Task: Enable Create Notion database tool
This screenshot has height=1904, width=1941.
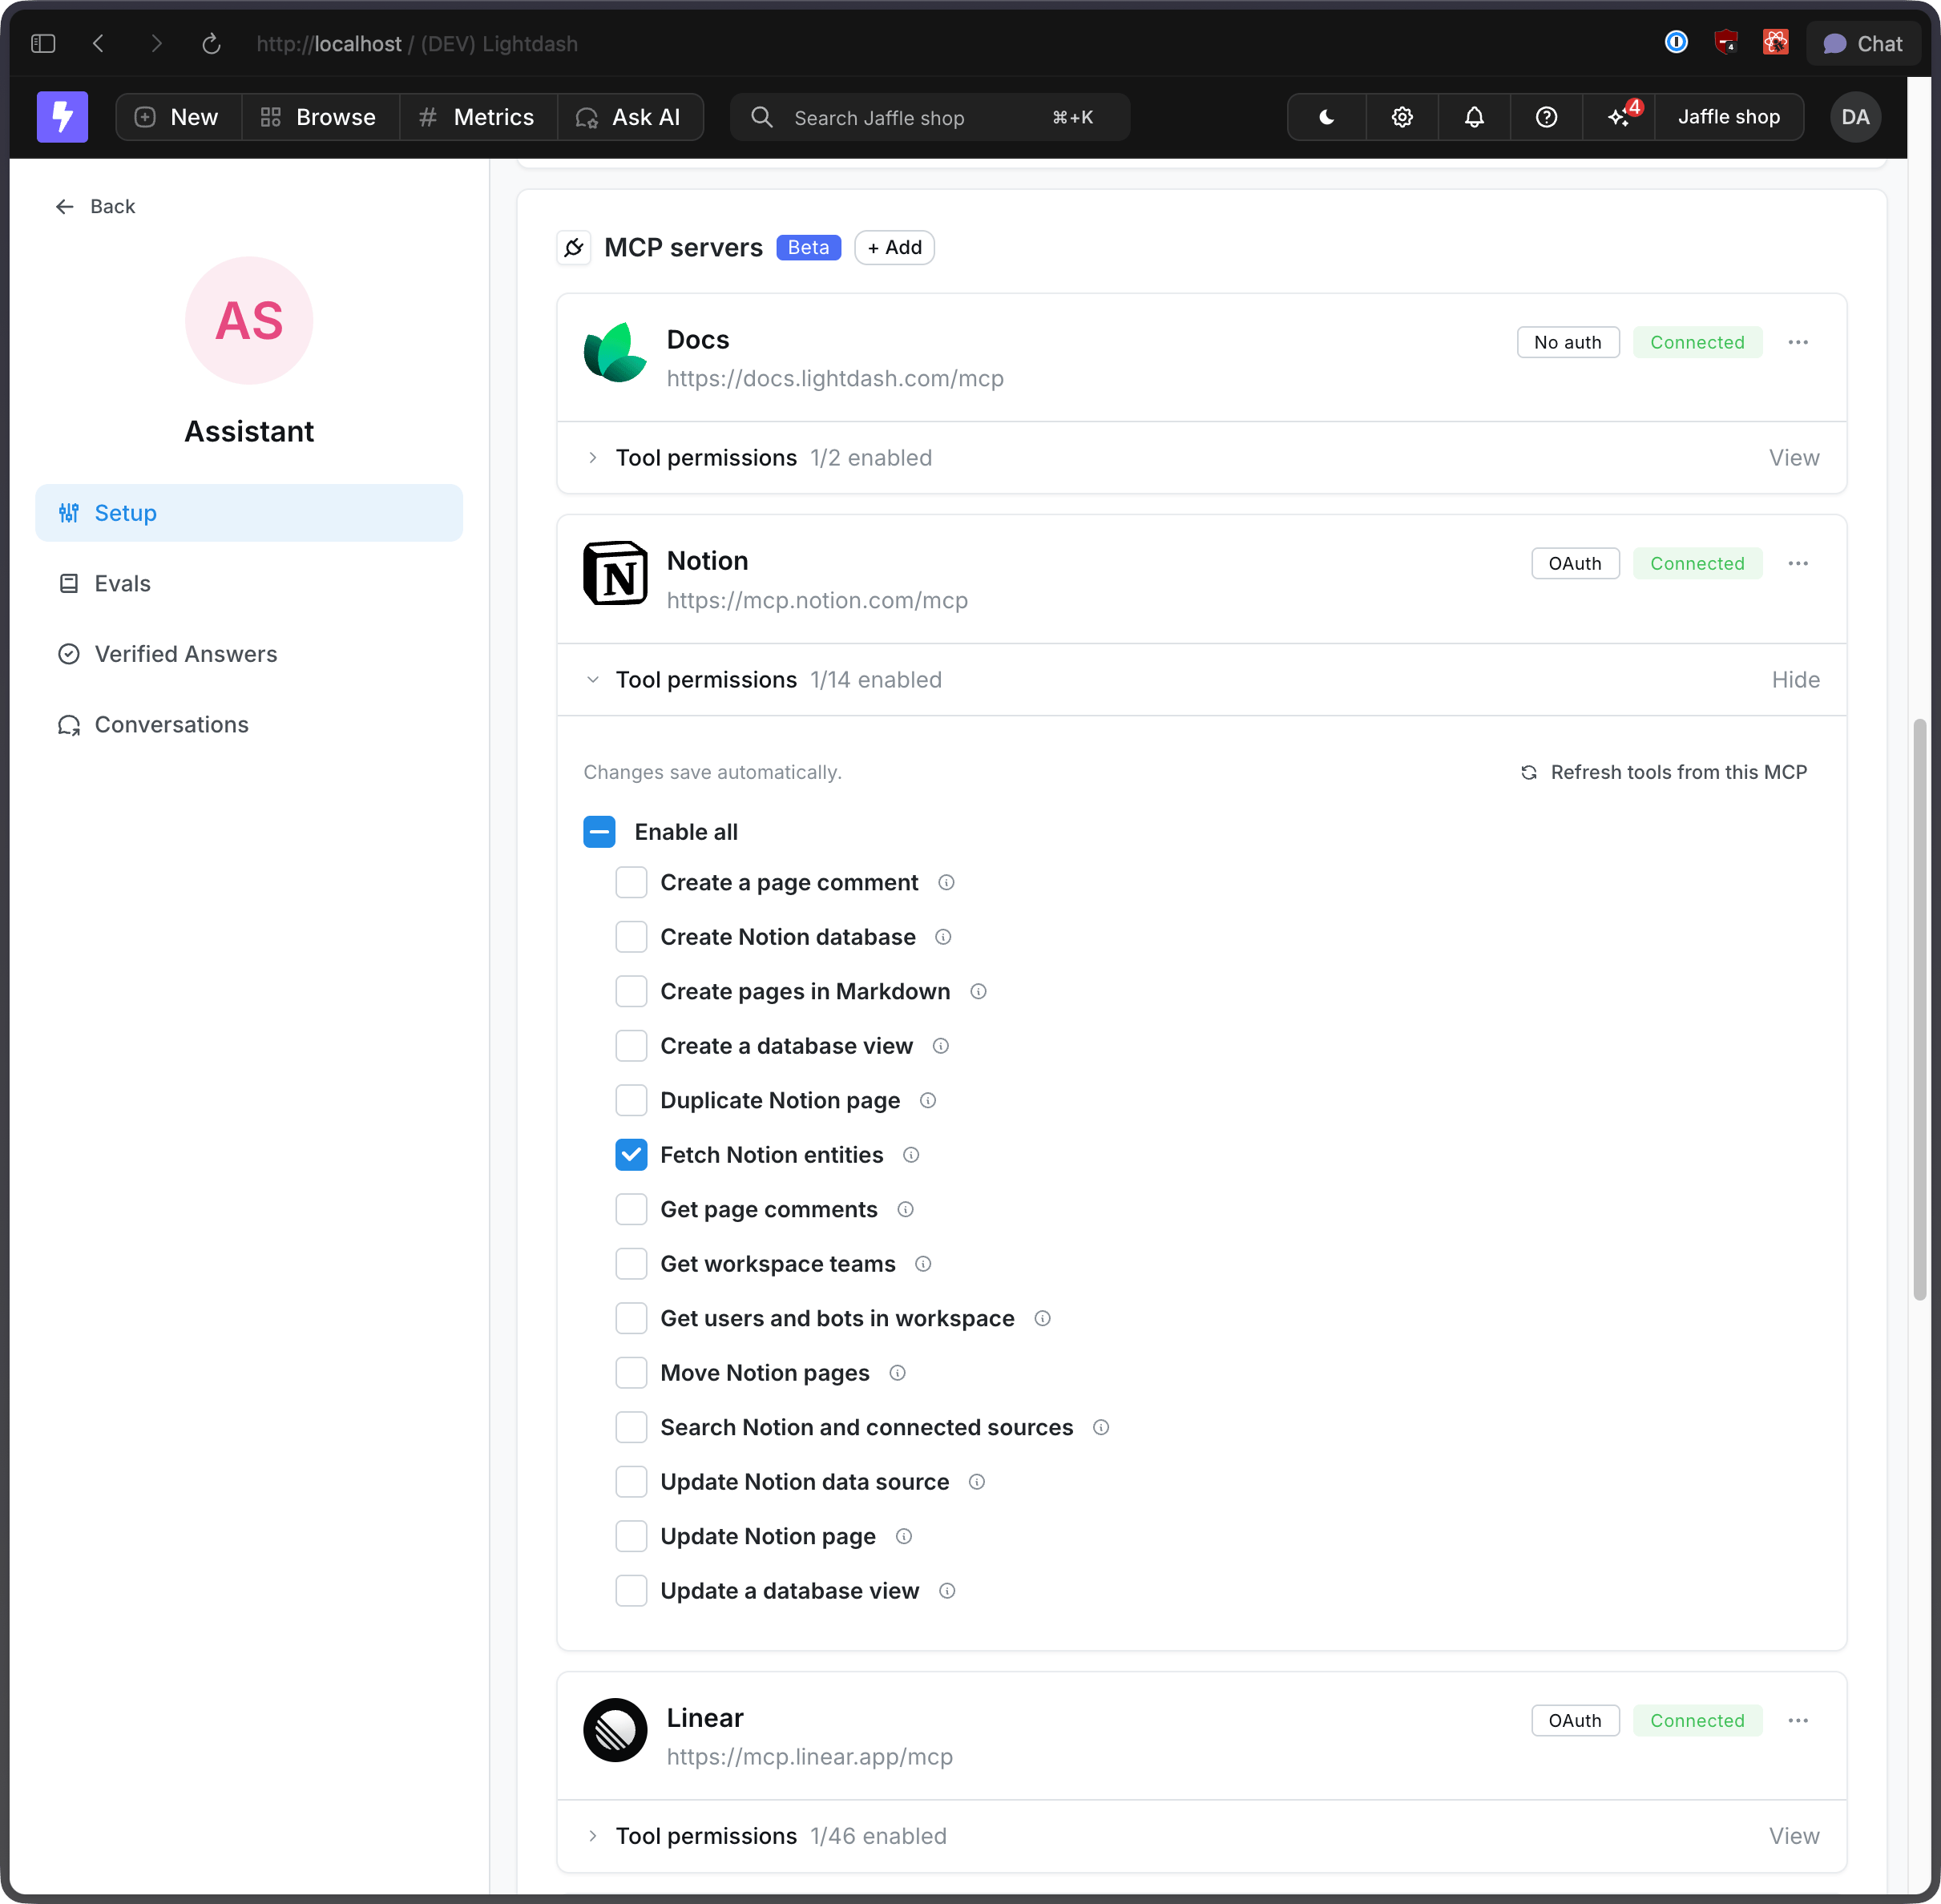Action: 631,937
